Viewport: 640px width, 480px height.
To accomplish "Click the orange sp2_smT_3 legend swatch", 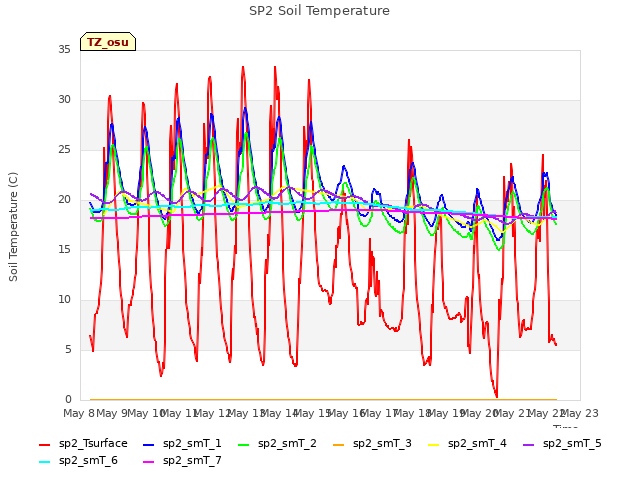I will [x=339, y=444].
